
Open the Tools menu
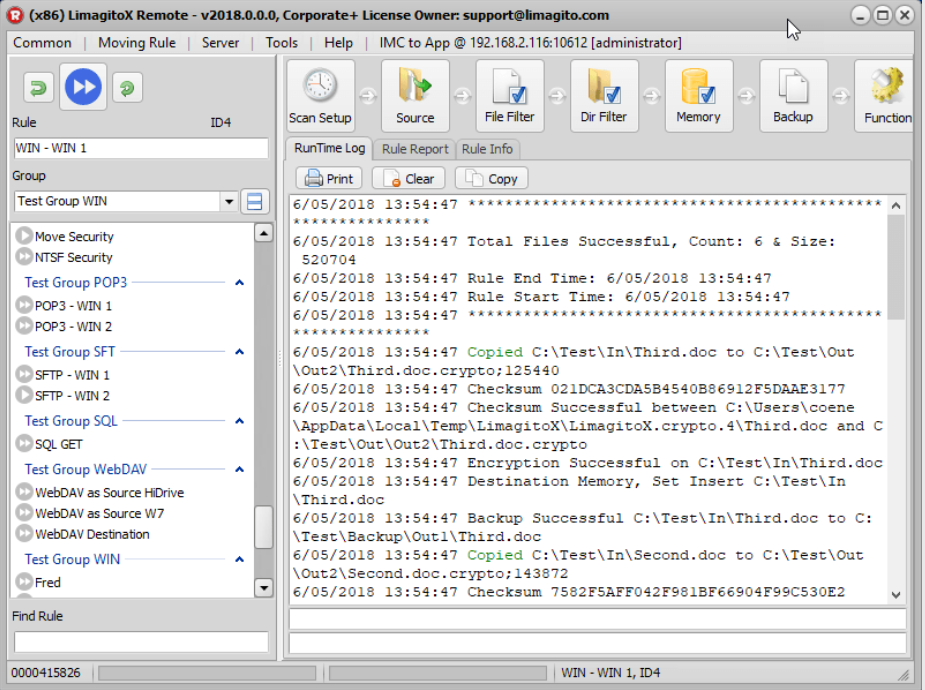point(281,43)
